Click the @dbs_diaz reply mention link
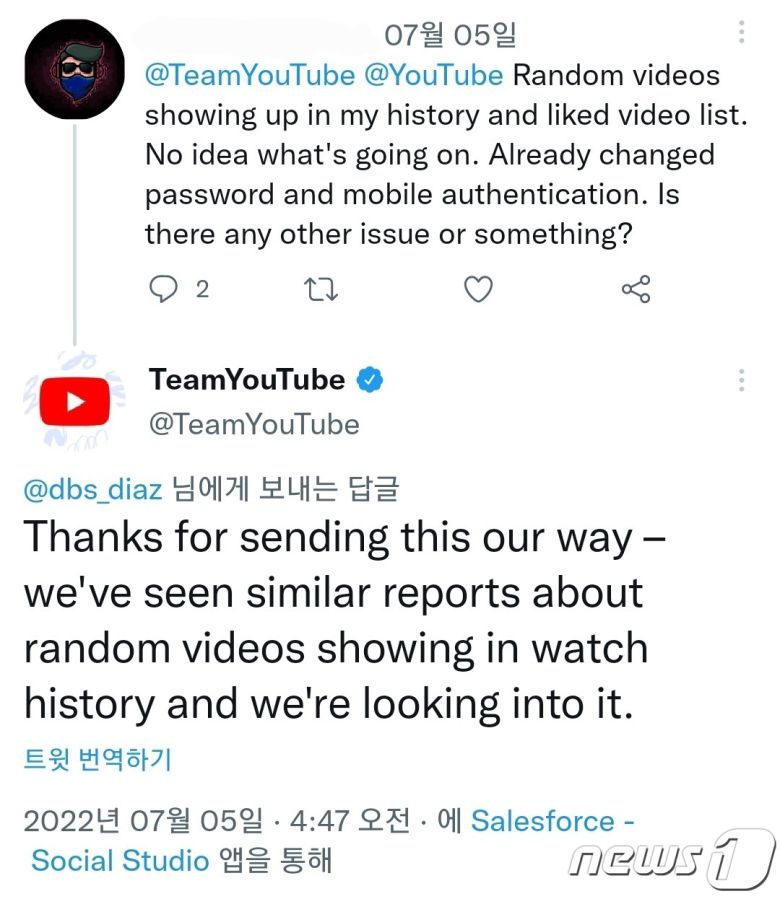The image size is (780, 899). tap(92, 489)
